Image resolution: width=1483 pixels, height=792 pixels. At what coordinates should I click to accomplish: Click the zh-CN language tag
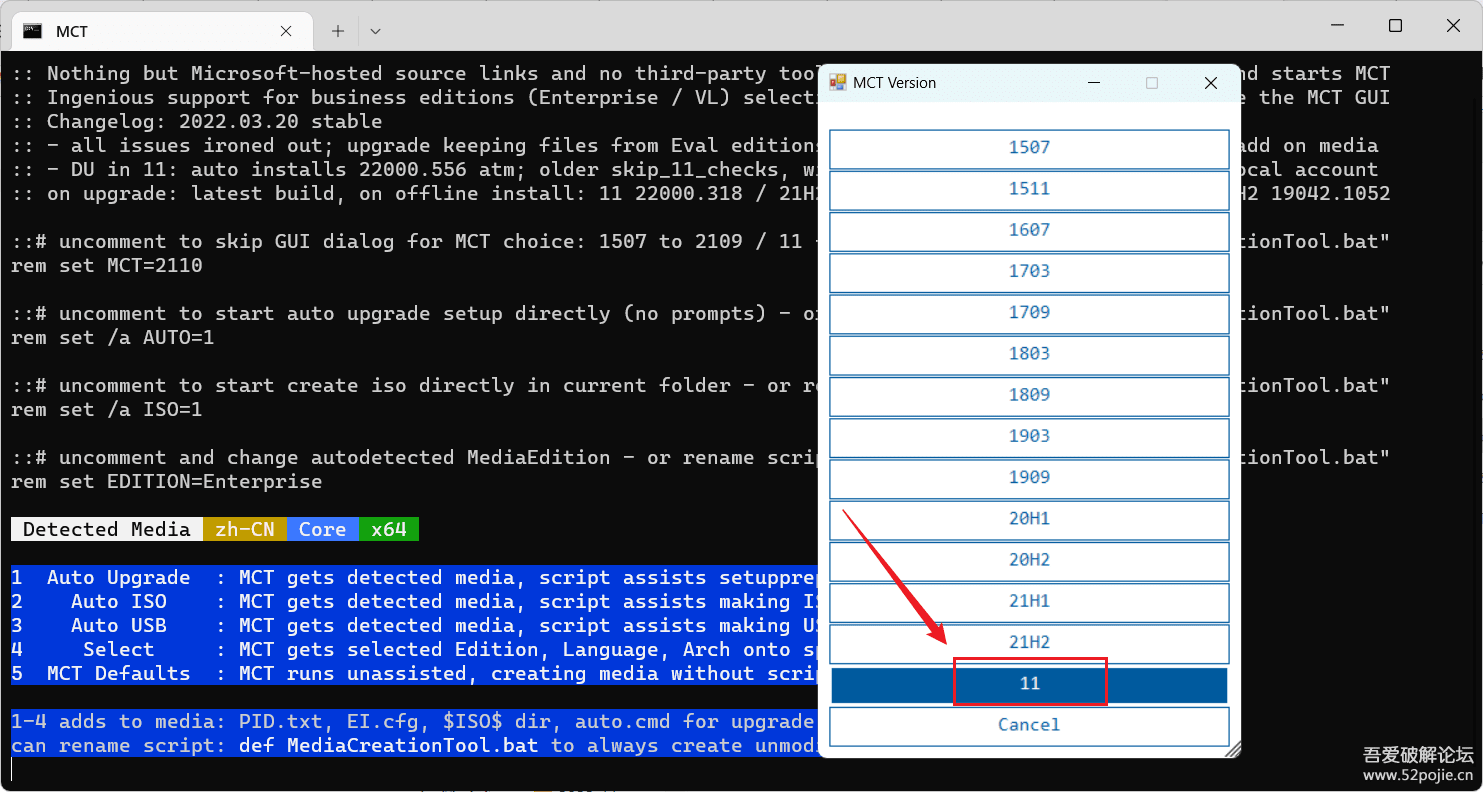(245, 530)
